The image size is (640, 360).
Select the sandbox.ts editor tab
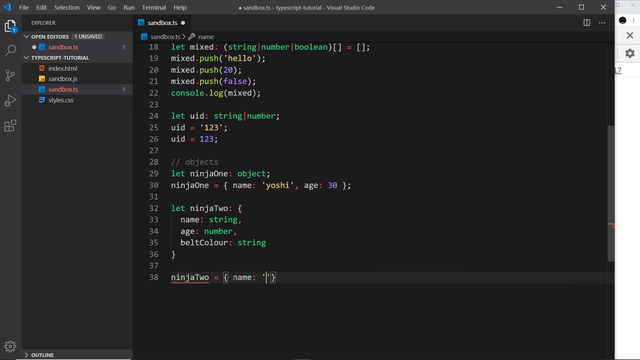162,23
